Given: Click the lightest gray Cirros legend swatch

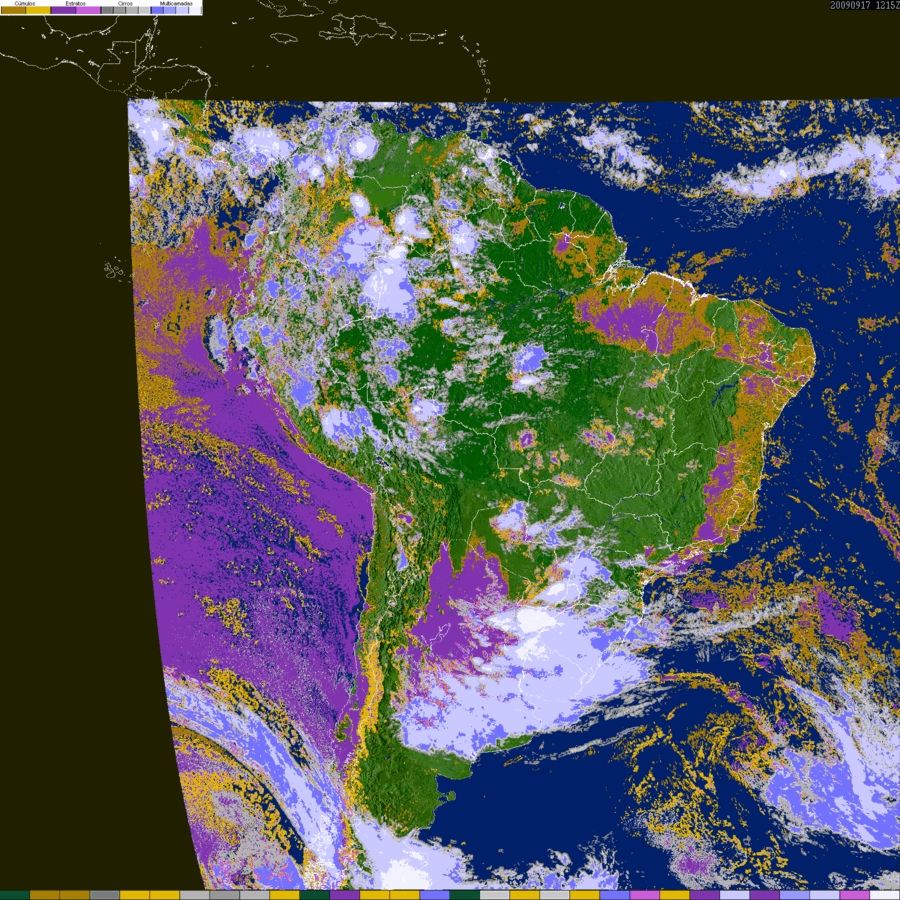Looking at the screenshot, I should (x=144, y=10).
